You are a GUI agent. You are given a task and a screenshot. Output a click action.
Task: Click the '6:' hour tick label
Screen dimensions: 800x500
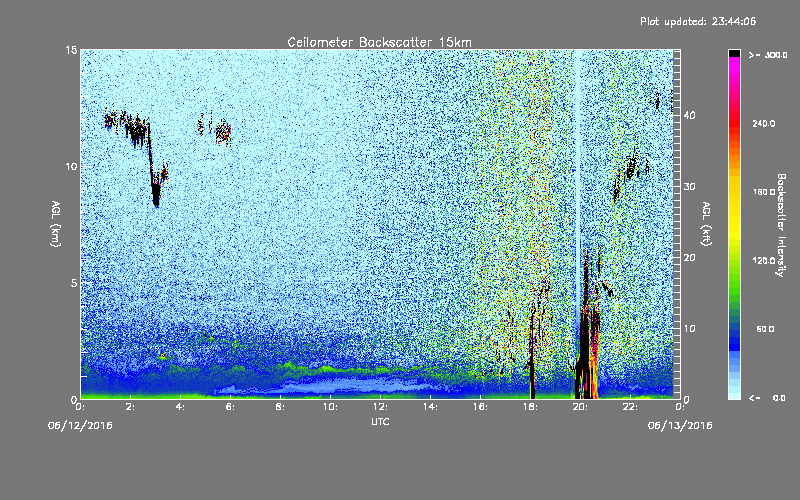(231, 407)
